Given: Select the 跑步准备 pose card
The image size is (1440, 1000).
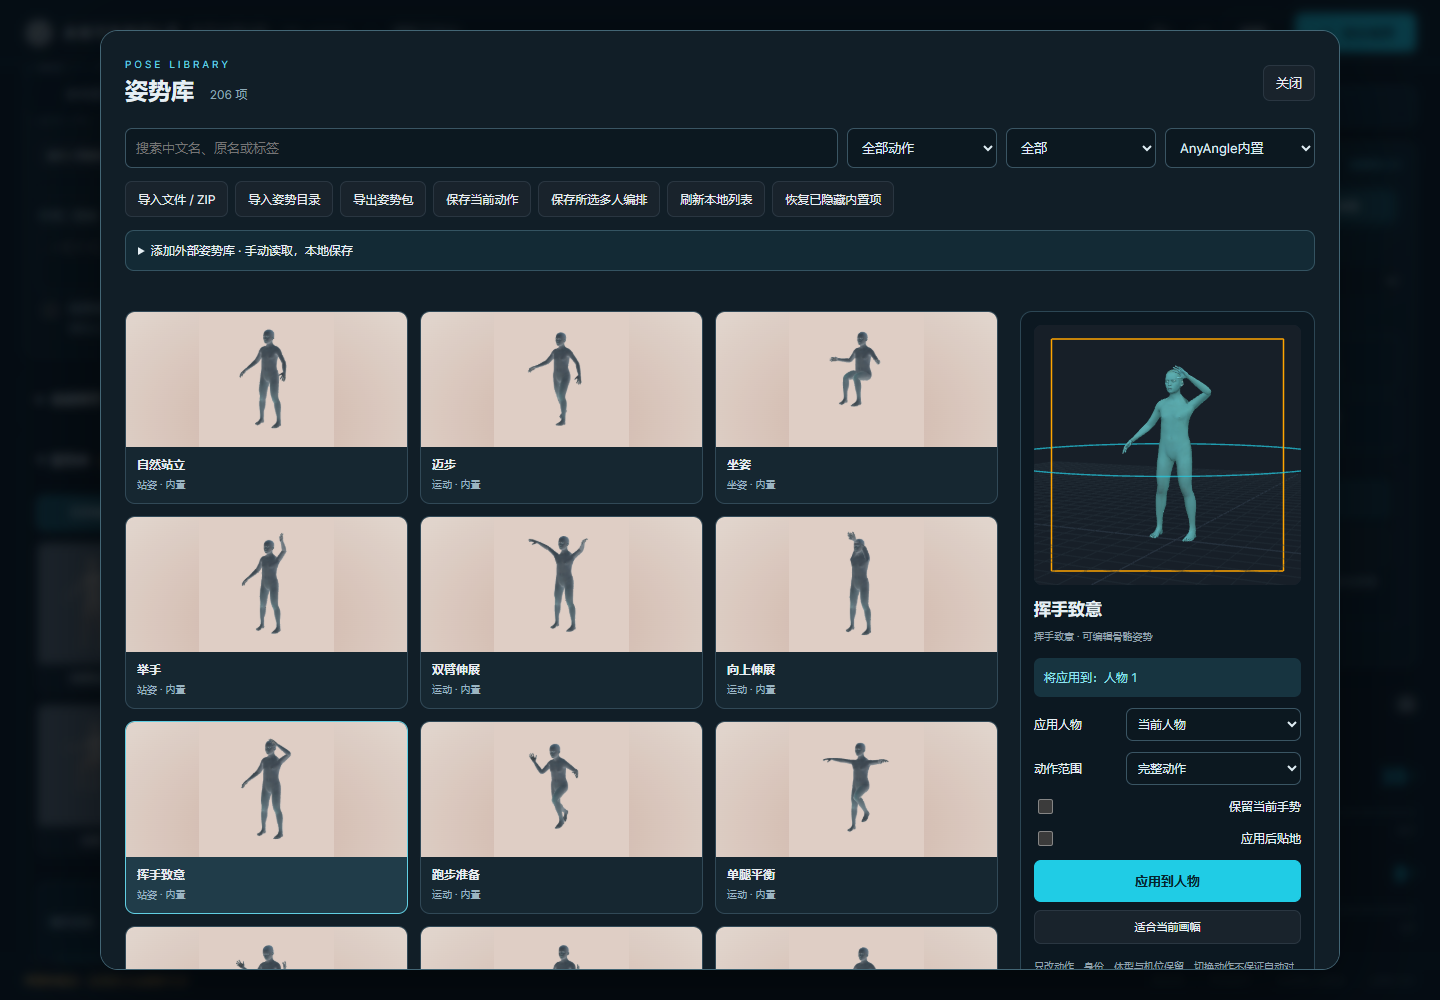Looking at the screenshot, I should (561, 817).
